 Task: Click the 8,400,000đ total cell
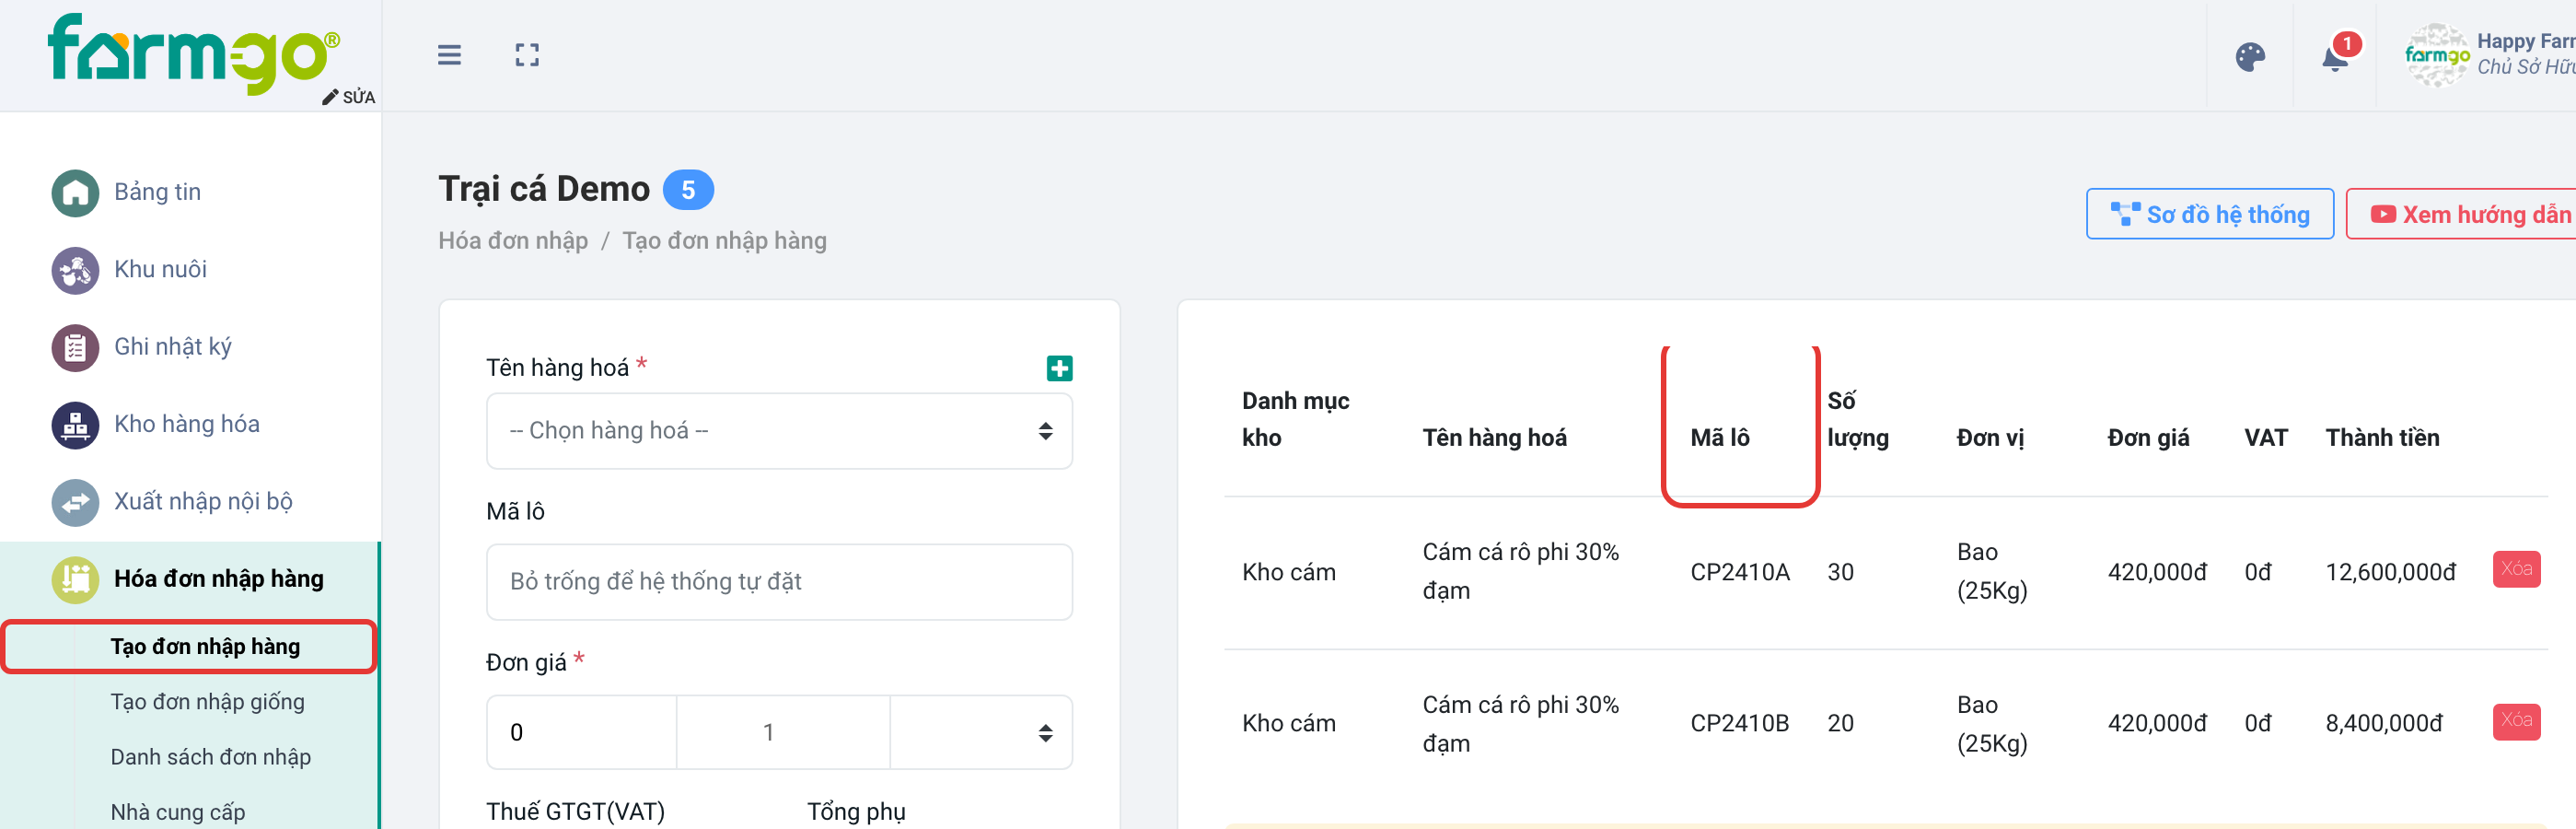(2384, 723)
